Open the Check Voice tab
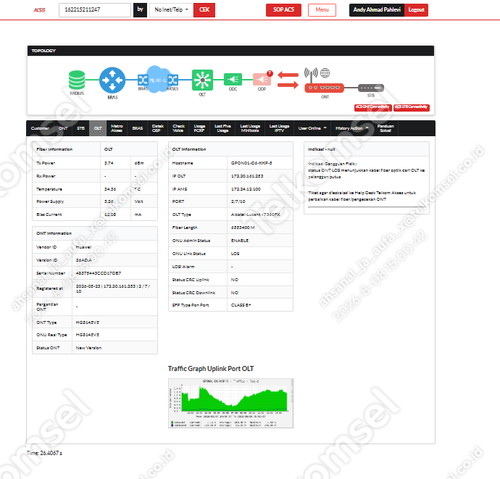The width and height of the screenshot is (500, 479). point(178,128)
